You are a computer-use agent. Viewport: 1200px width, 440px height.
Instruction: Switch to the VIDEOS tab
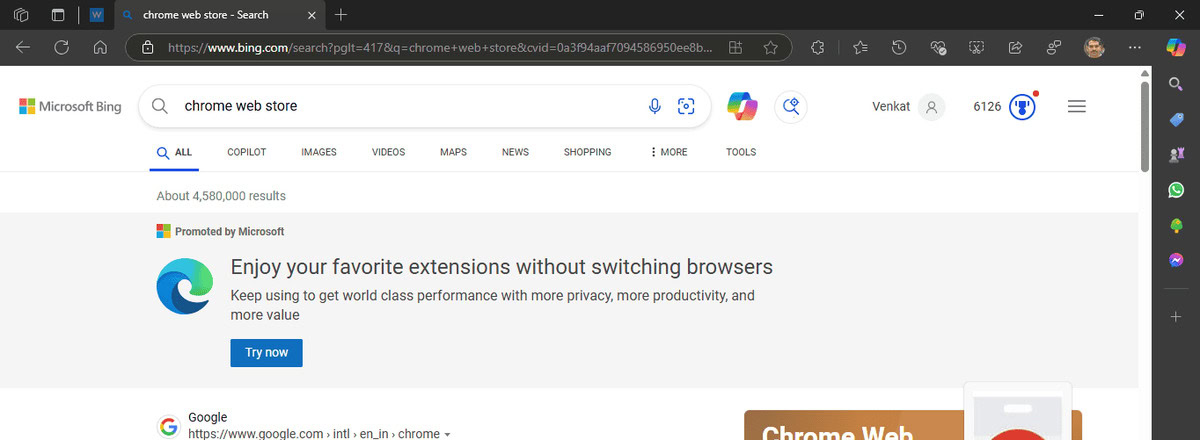click(x=388, y=152)
